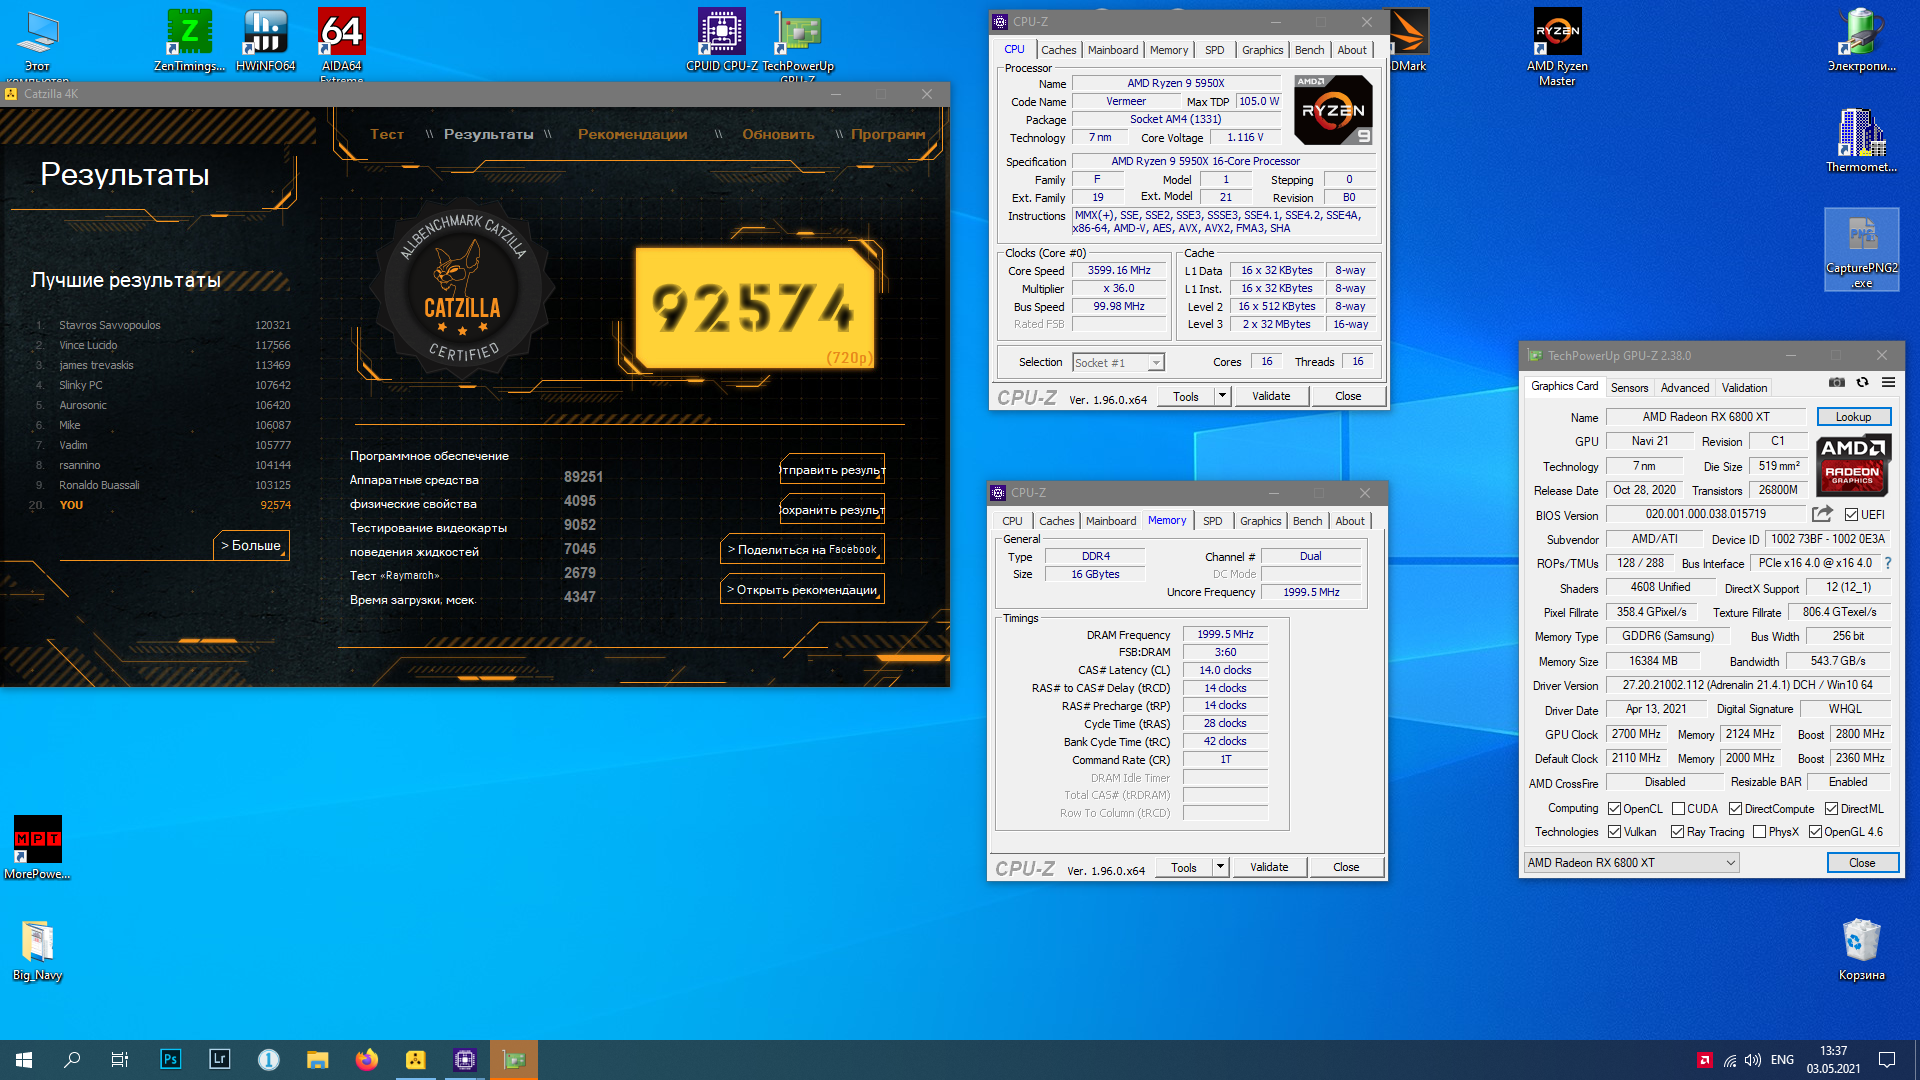
Task: Click the Сохранить результат button in Catzilla
Action: [x=832, y=510]
